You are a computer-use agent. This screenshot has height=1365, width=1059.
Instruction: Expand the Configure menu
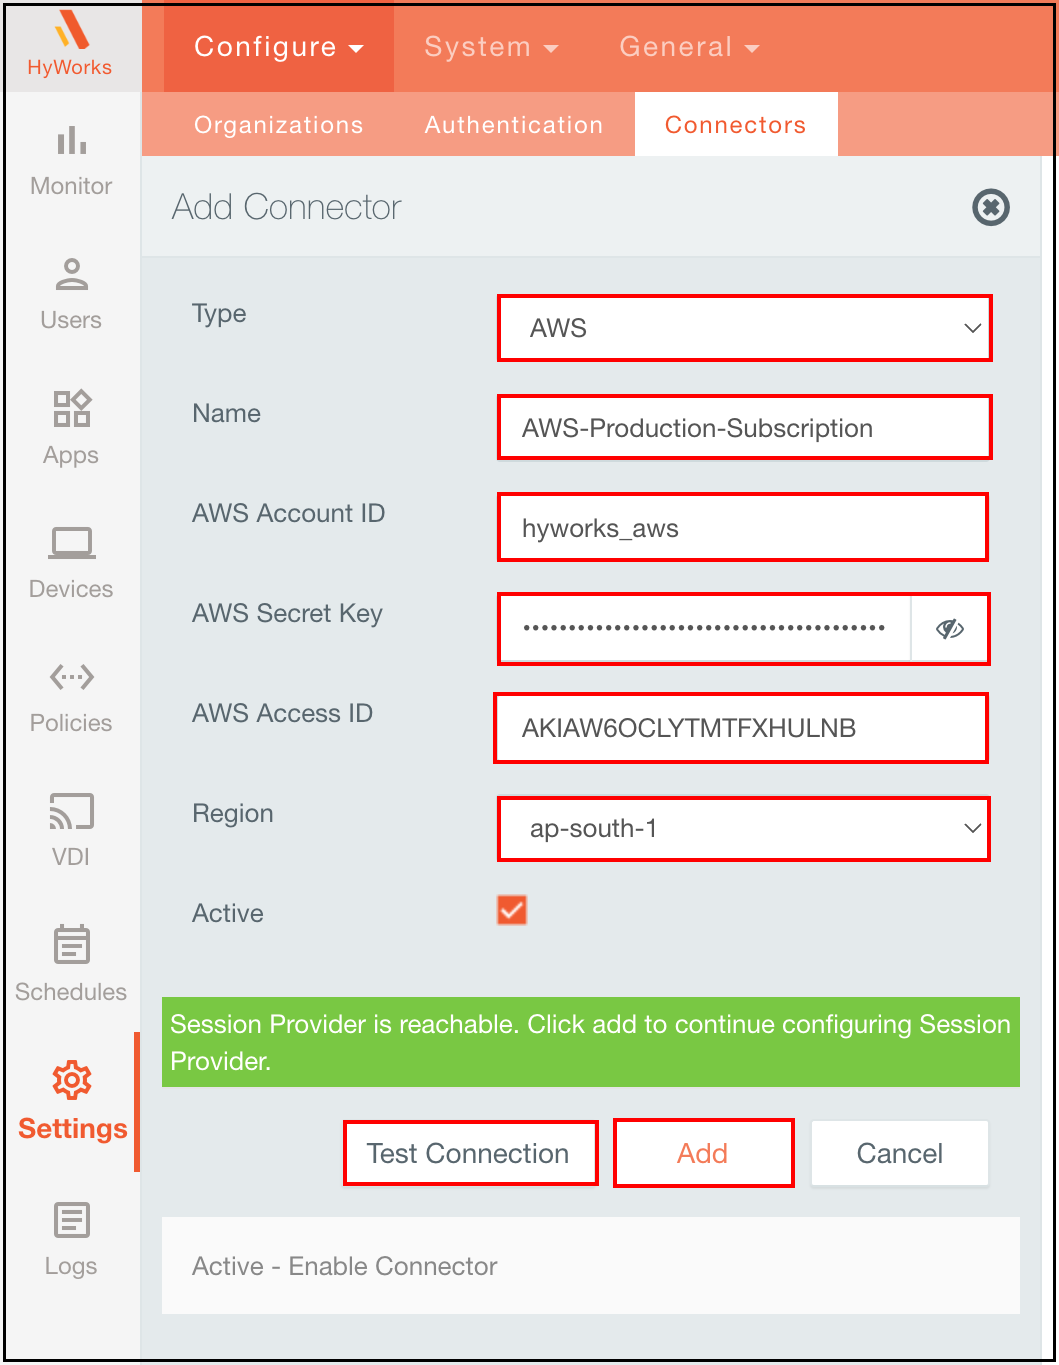[x=279, y=47]
